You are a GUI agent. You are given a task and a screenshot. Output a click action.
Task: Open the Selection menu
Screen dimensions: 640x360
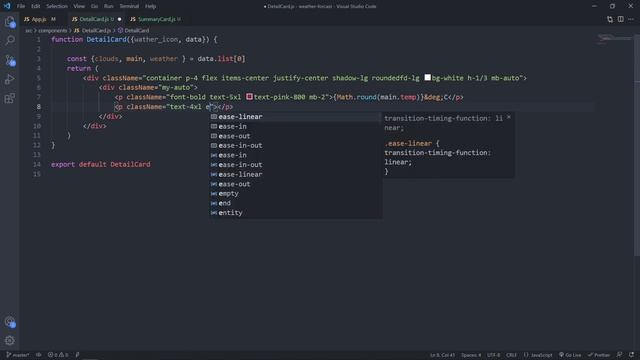pos(57,6)
